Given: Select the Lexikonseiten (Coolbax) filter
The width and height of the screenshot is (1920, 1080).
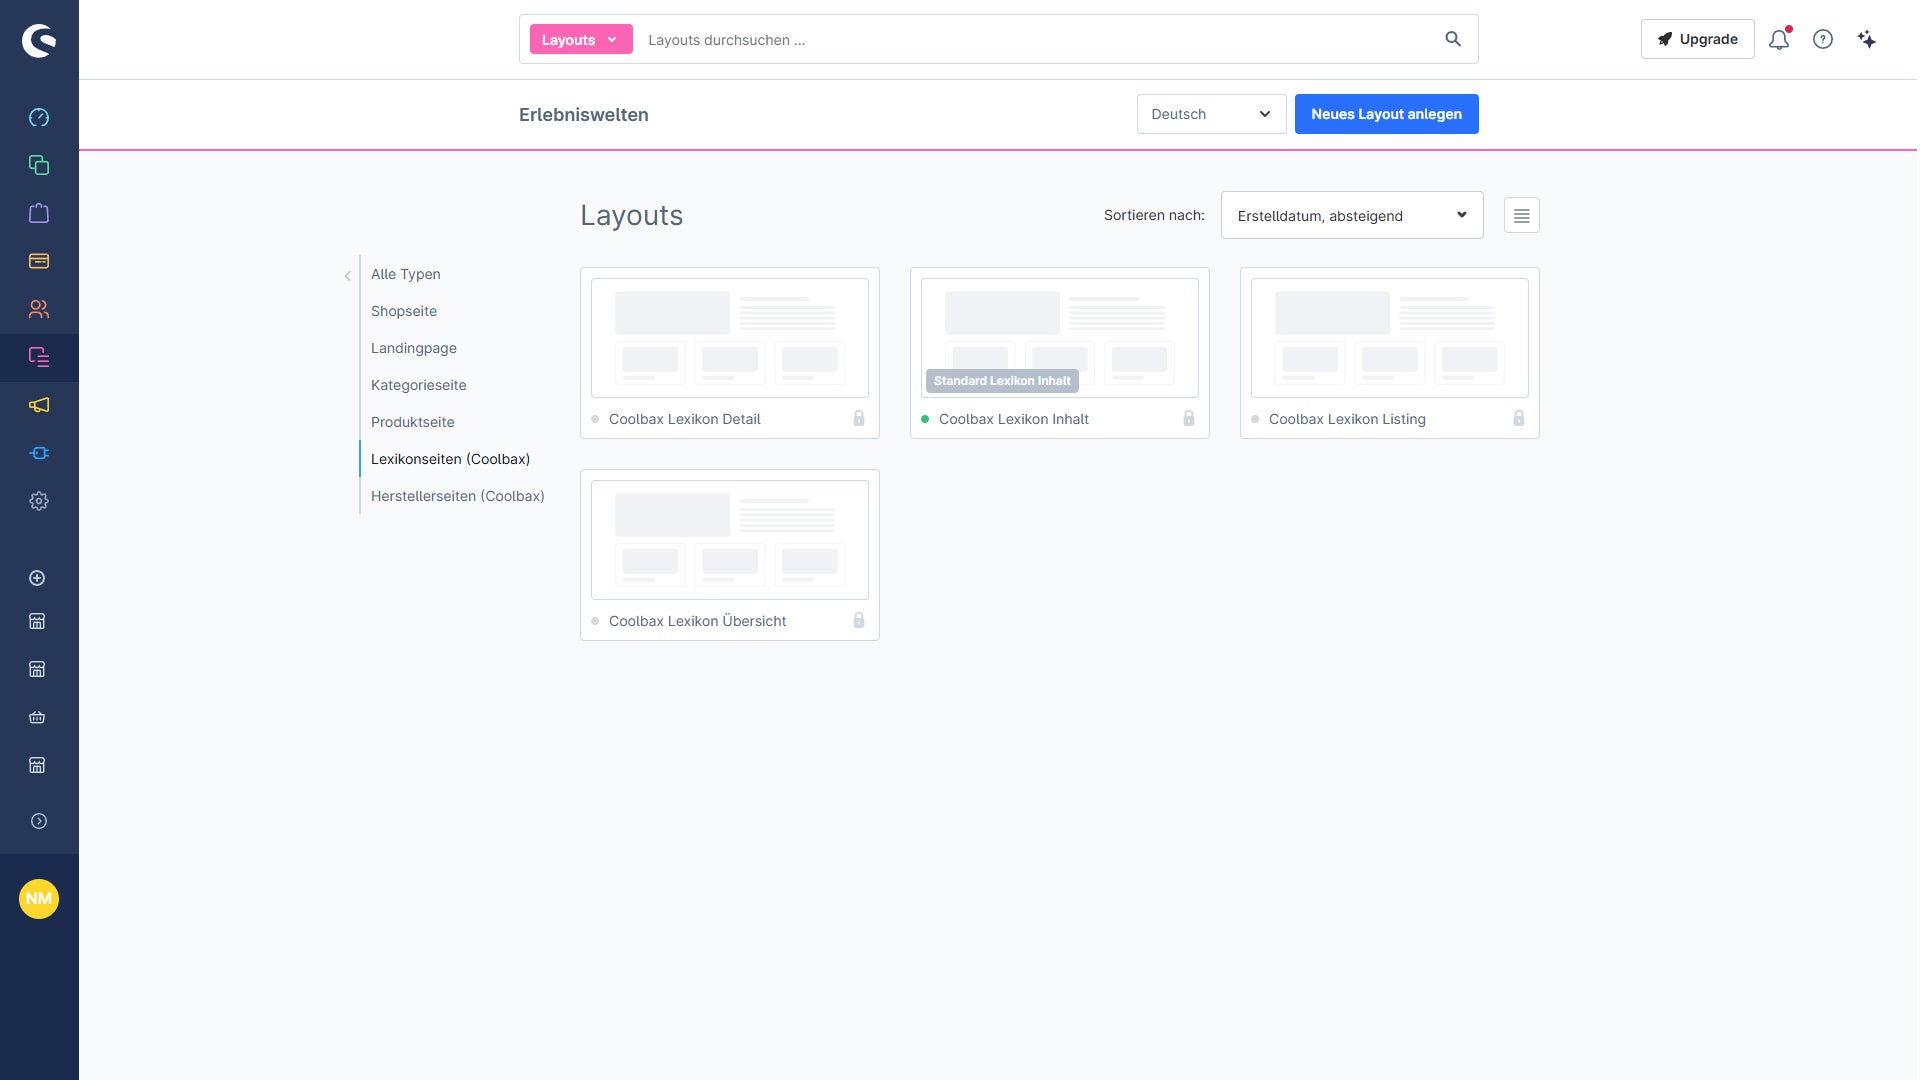Looking at the screenshot, I should pyautogui.click(x=451, y=459).
